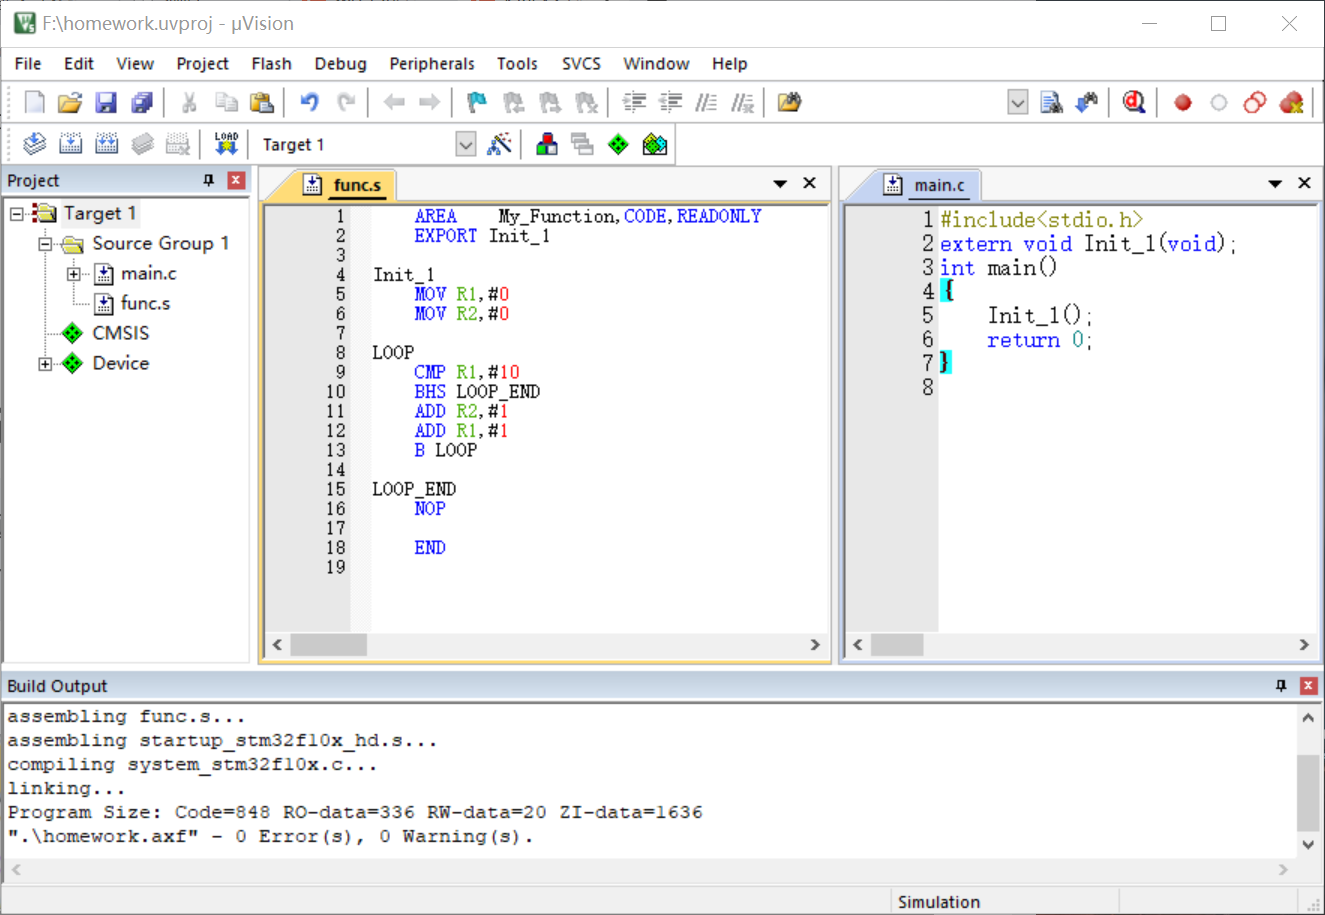Start debug session magnifier icon
Viewport: 1325px width, 915px height.
pyautogui.click(x=1133, y=102)
